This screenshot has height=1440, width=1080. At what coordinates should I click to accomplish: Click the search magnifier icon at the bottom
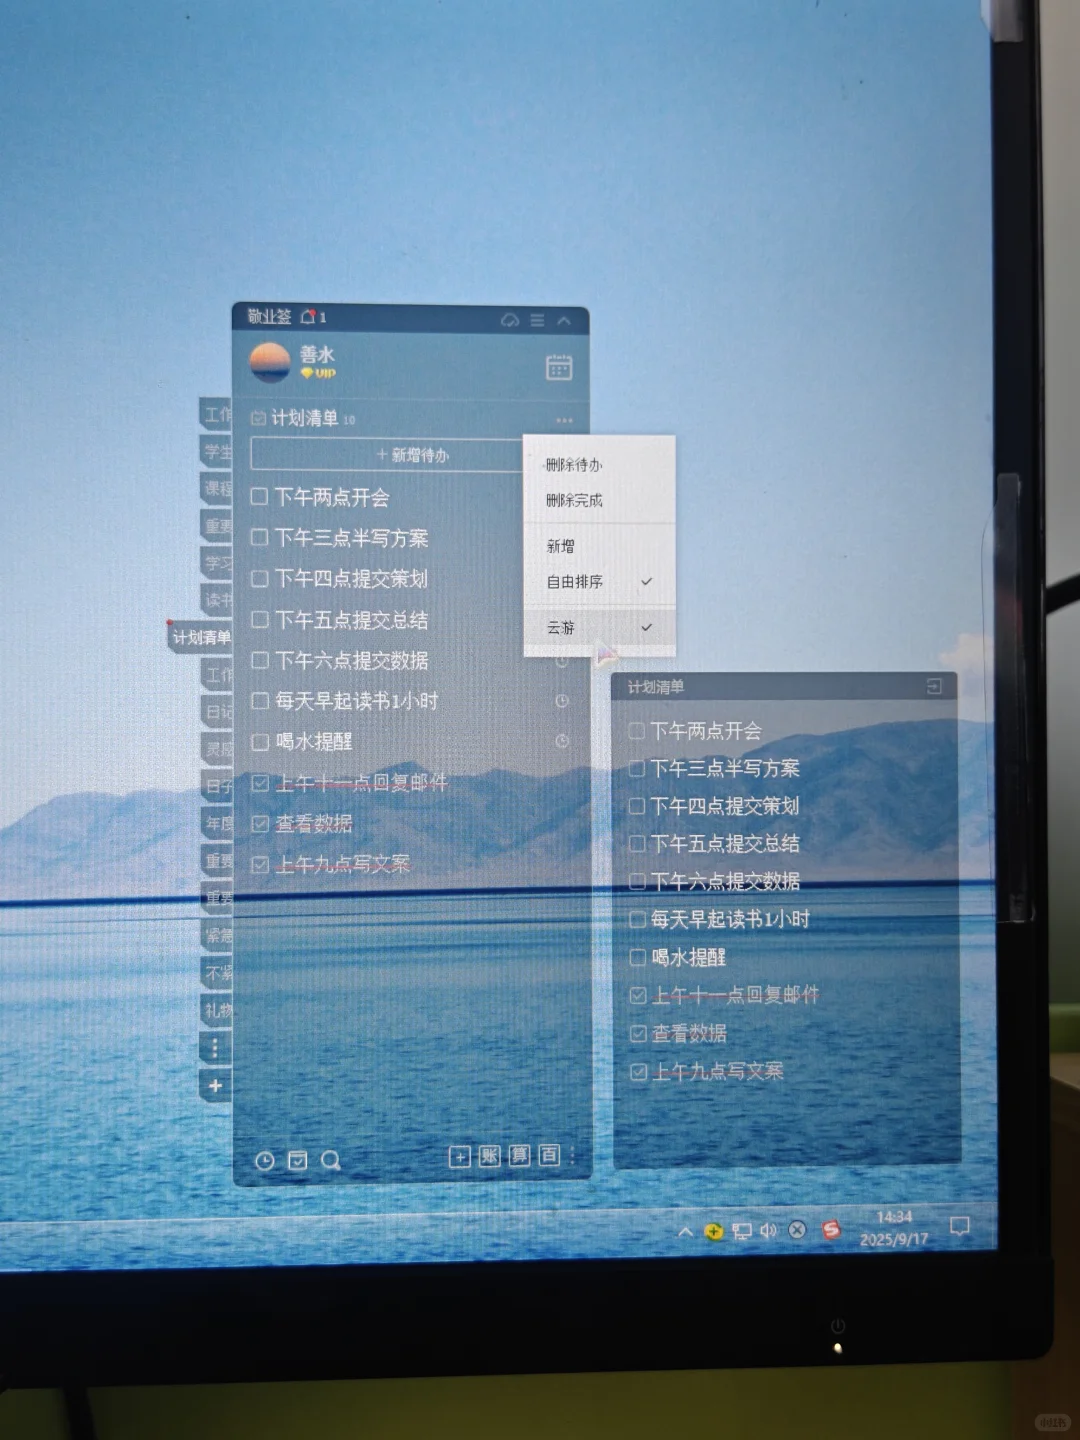click(331, 1161)
